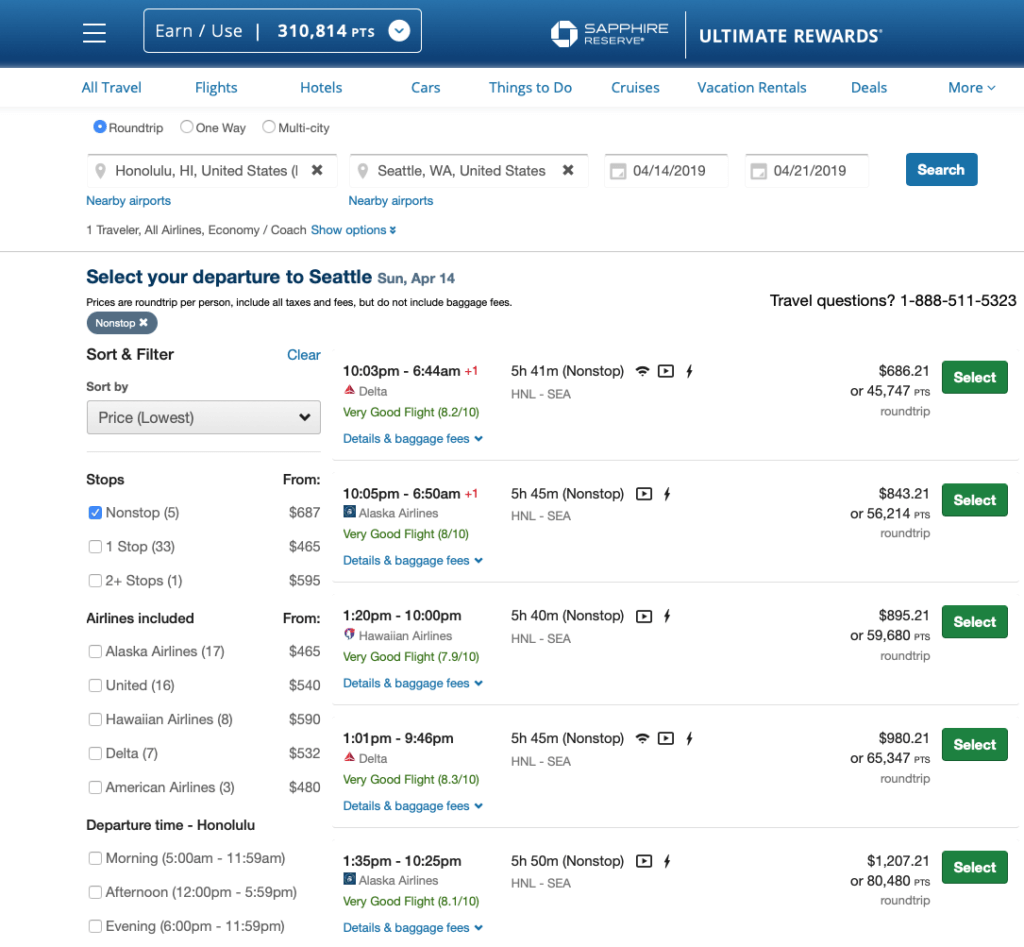Click the Alaska Airlines logo on the 10:05pm flight
The width and height of the screenshot is (1024, 947).
(x=349, y=511)
